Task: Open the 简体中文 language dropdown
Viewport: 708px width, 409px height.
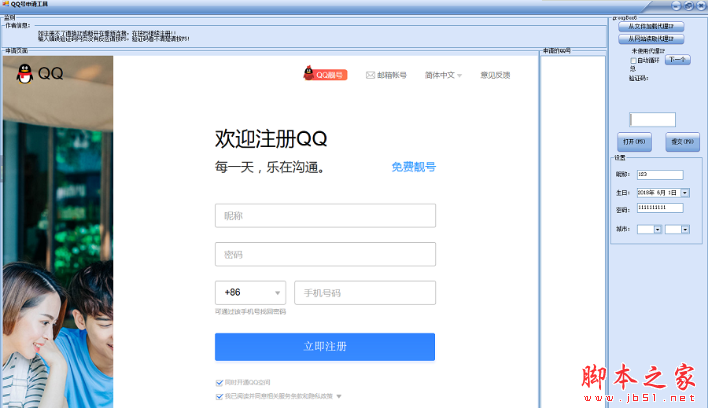Action: point(443,75)
